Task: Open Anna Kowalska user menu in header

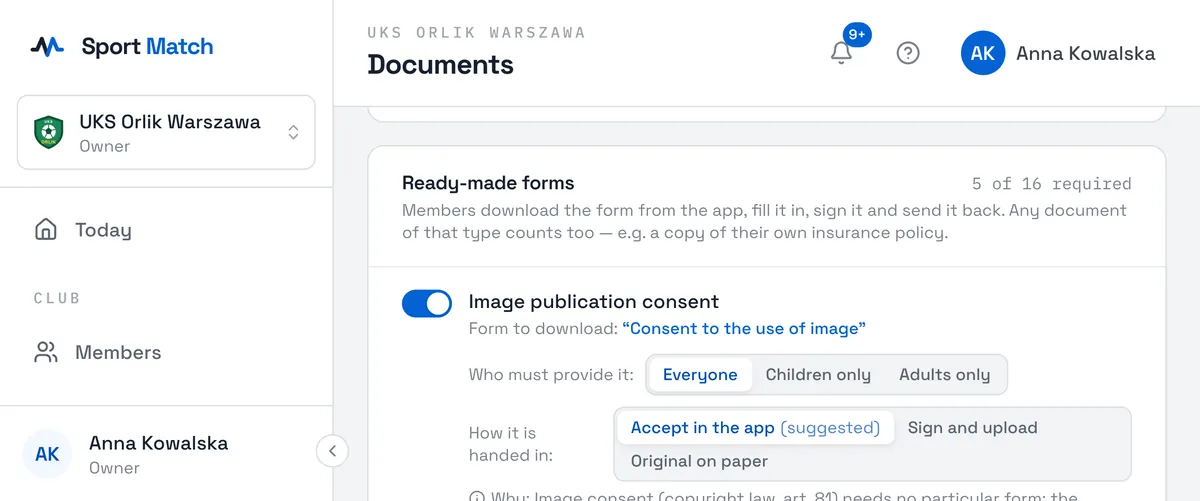Action: (x=1058, y=53)
